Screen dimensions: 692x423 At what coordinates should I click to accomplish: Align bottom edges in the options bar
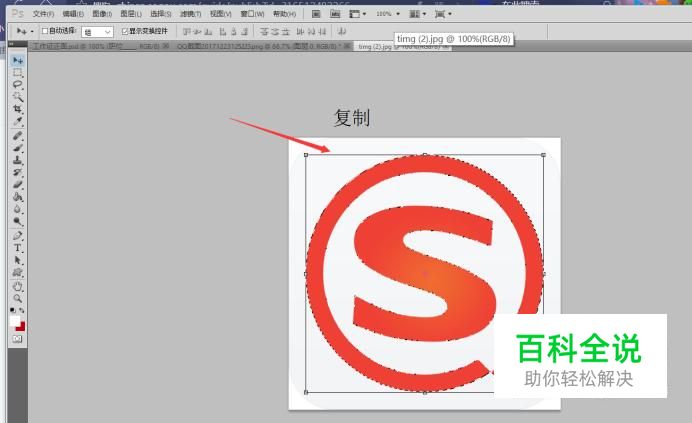pyautogui.click(x=208, y=31)
